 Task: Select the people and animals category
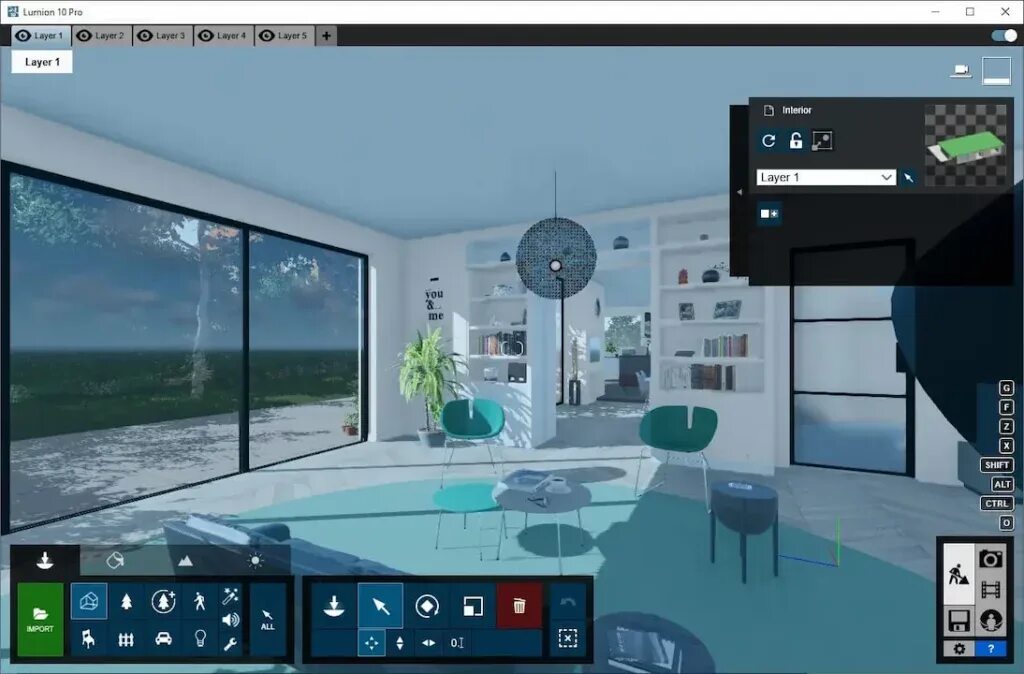tap(200, 601)
